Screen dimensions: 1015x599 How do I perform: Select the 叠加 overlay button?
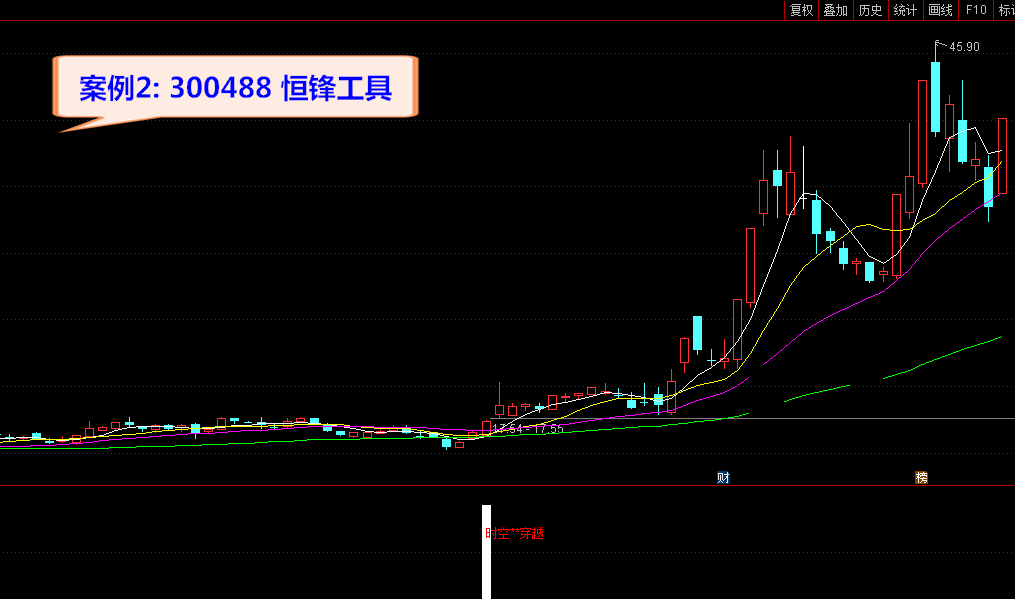point(836,10)
